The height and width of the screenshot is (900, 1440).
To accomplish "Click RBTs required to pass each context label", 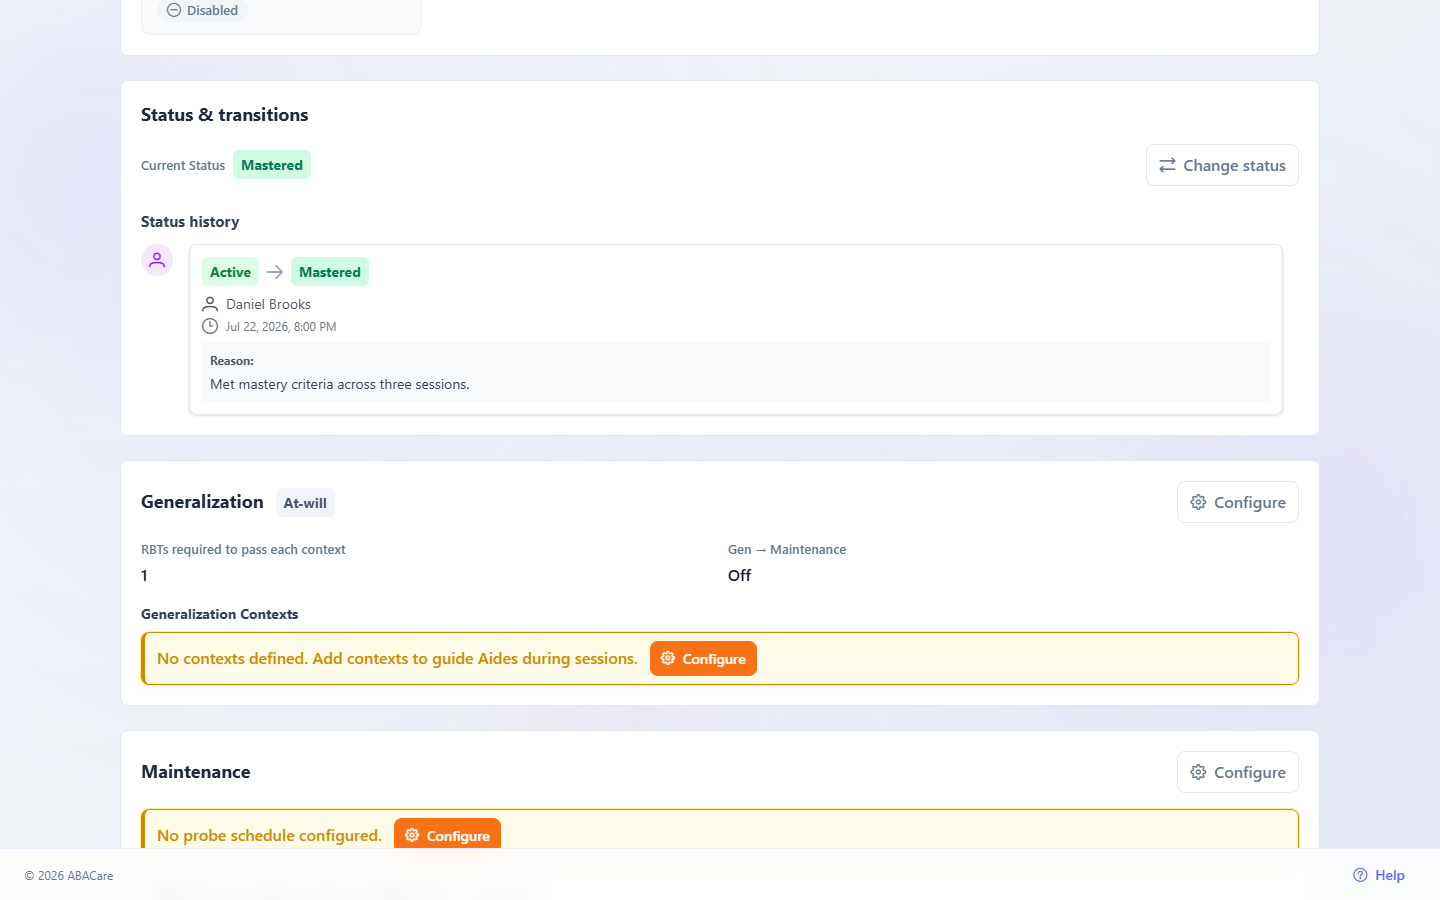I will (x=243, y=550).
